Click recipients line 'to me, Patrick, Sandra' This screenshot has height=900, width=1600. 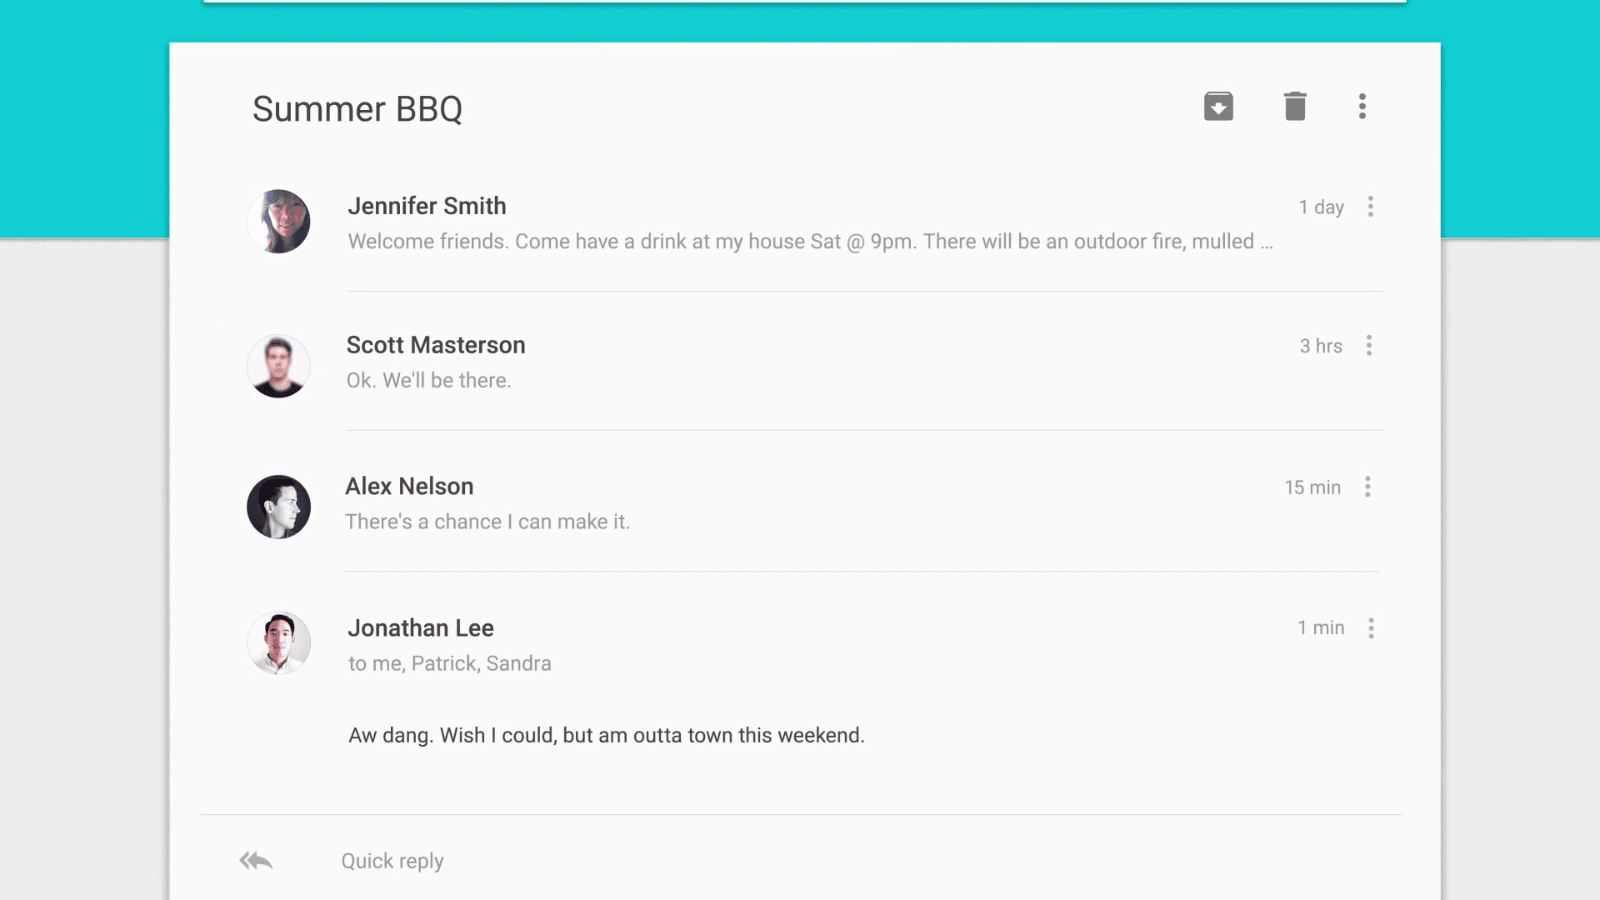click(450, 663)
